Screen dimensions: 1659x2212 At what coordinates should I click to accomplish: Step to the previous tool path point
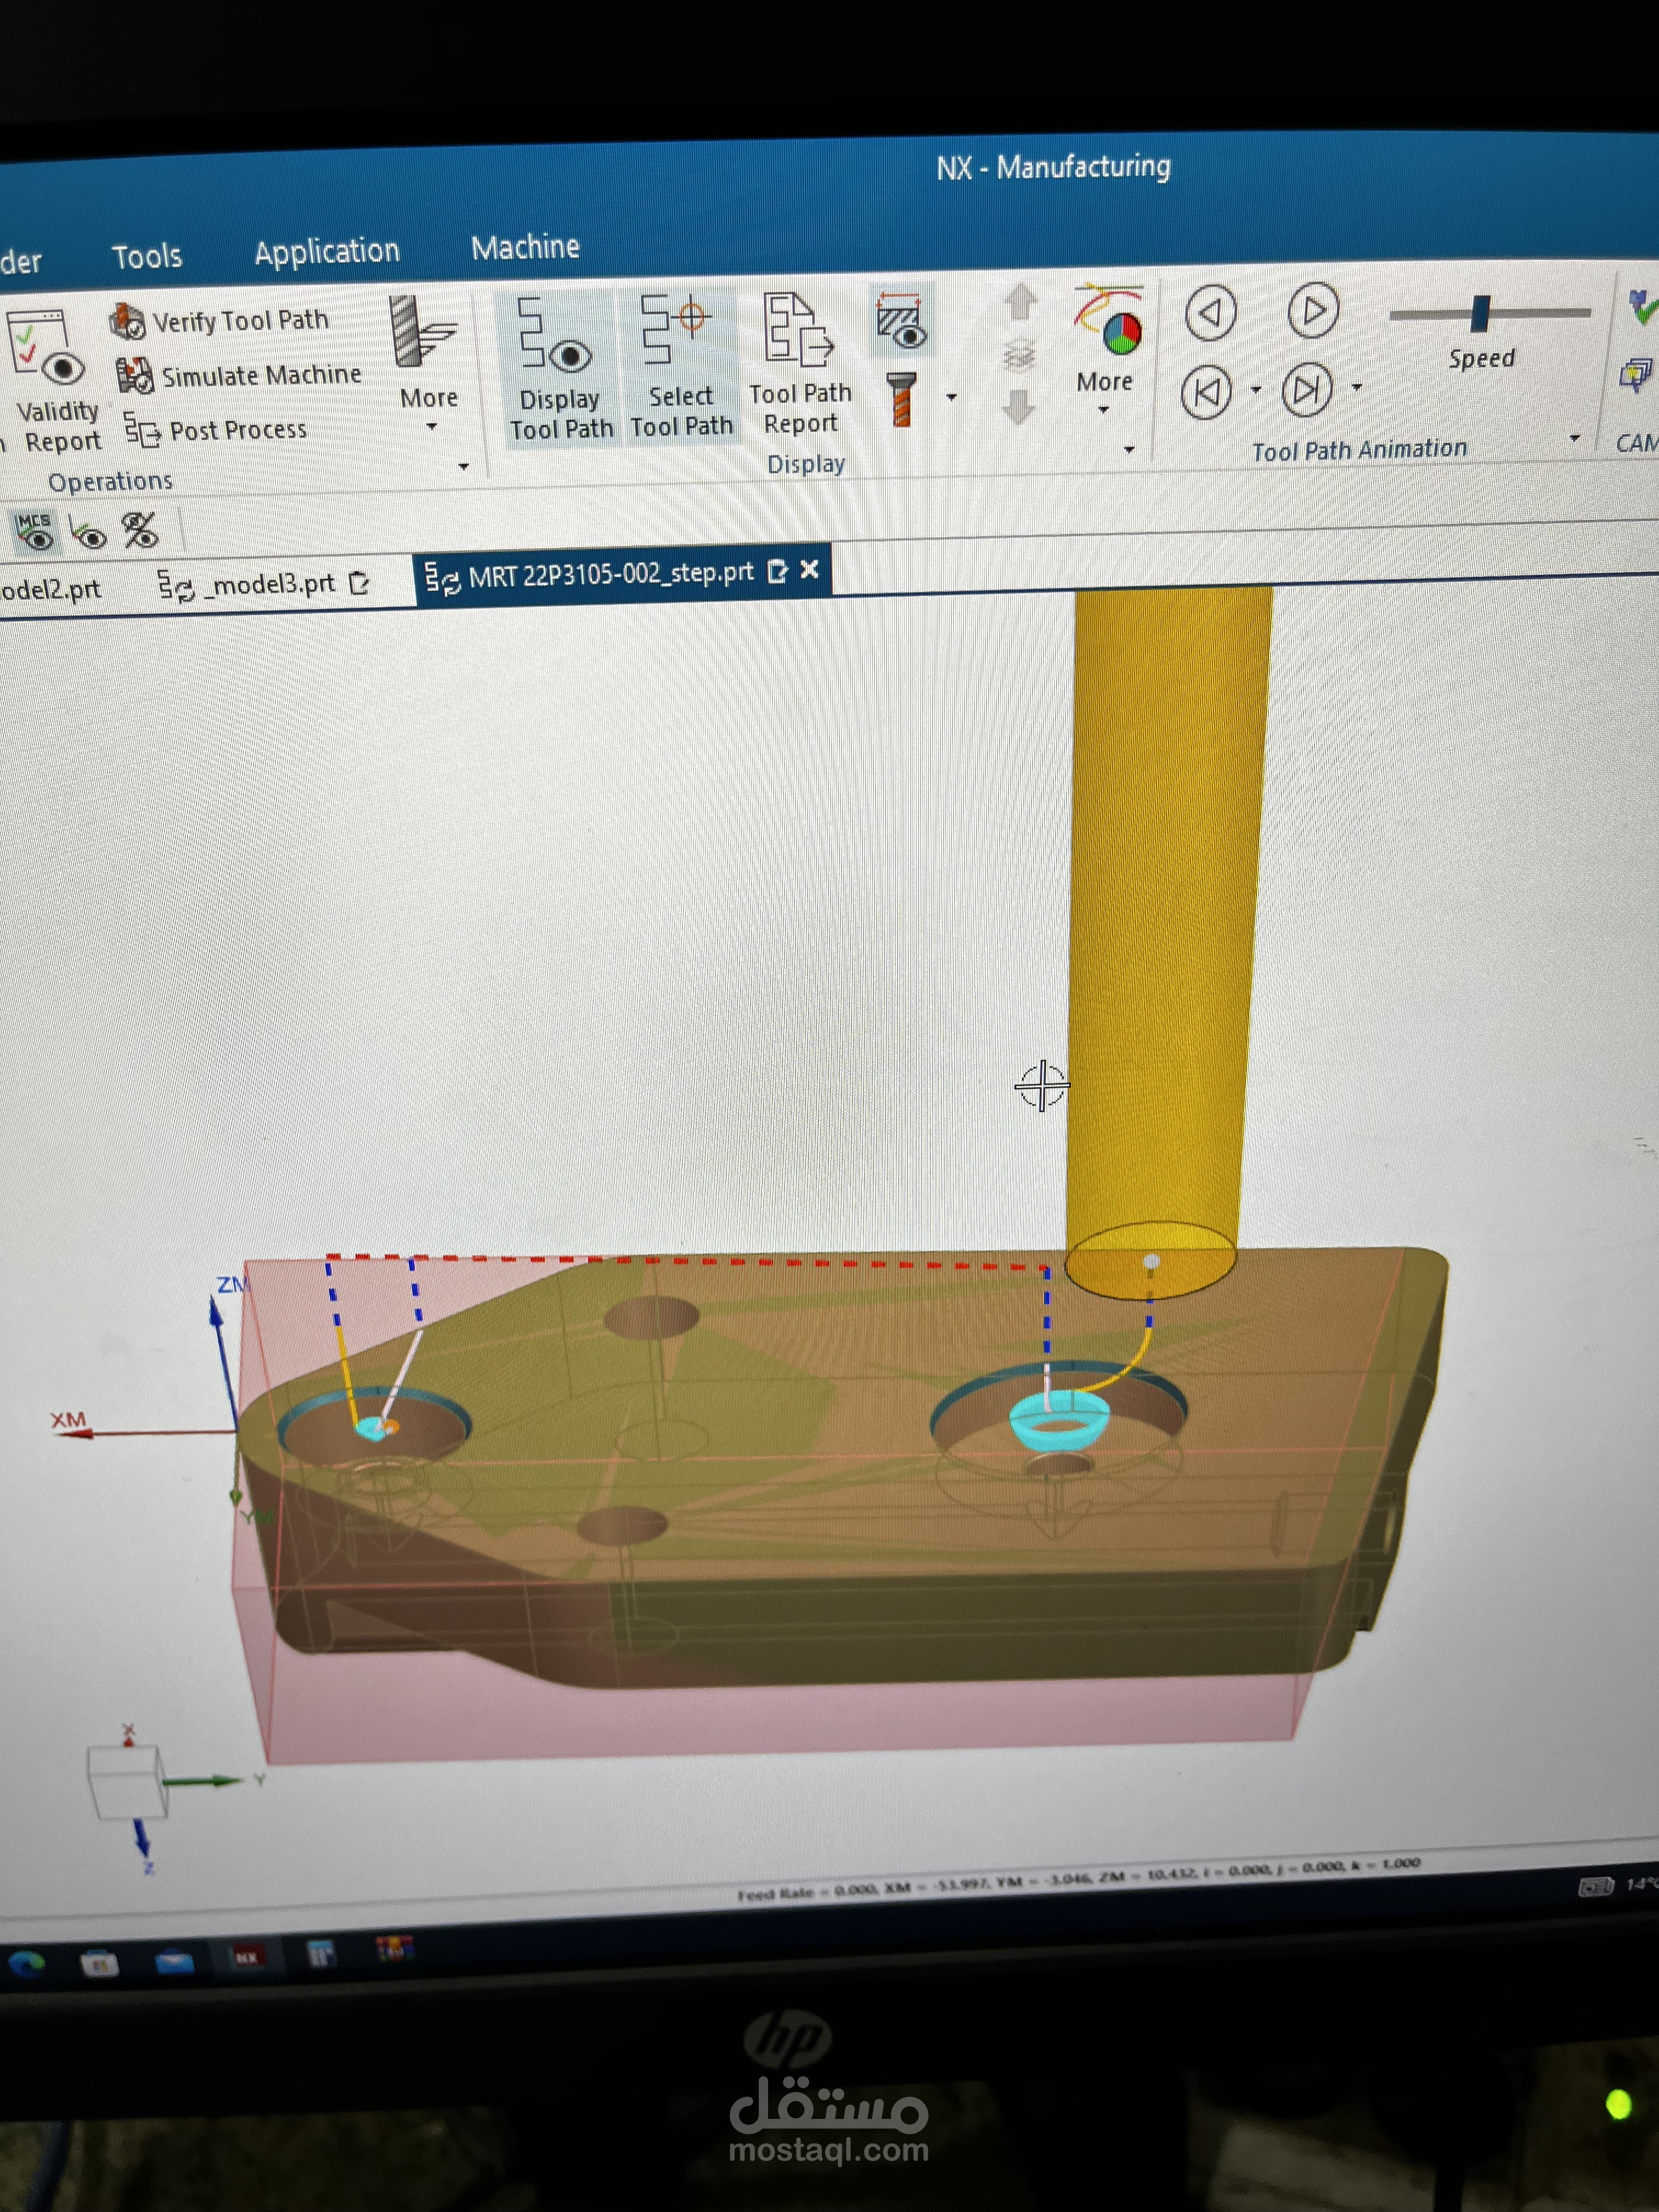(x=1206, y=392)
